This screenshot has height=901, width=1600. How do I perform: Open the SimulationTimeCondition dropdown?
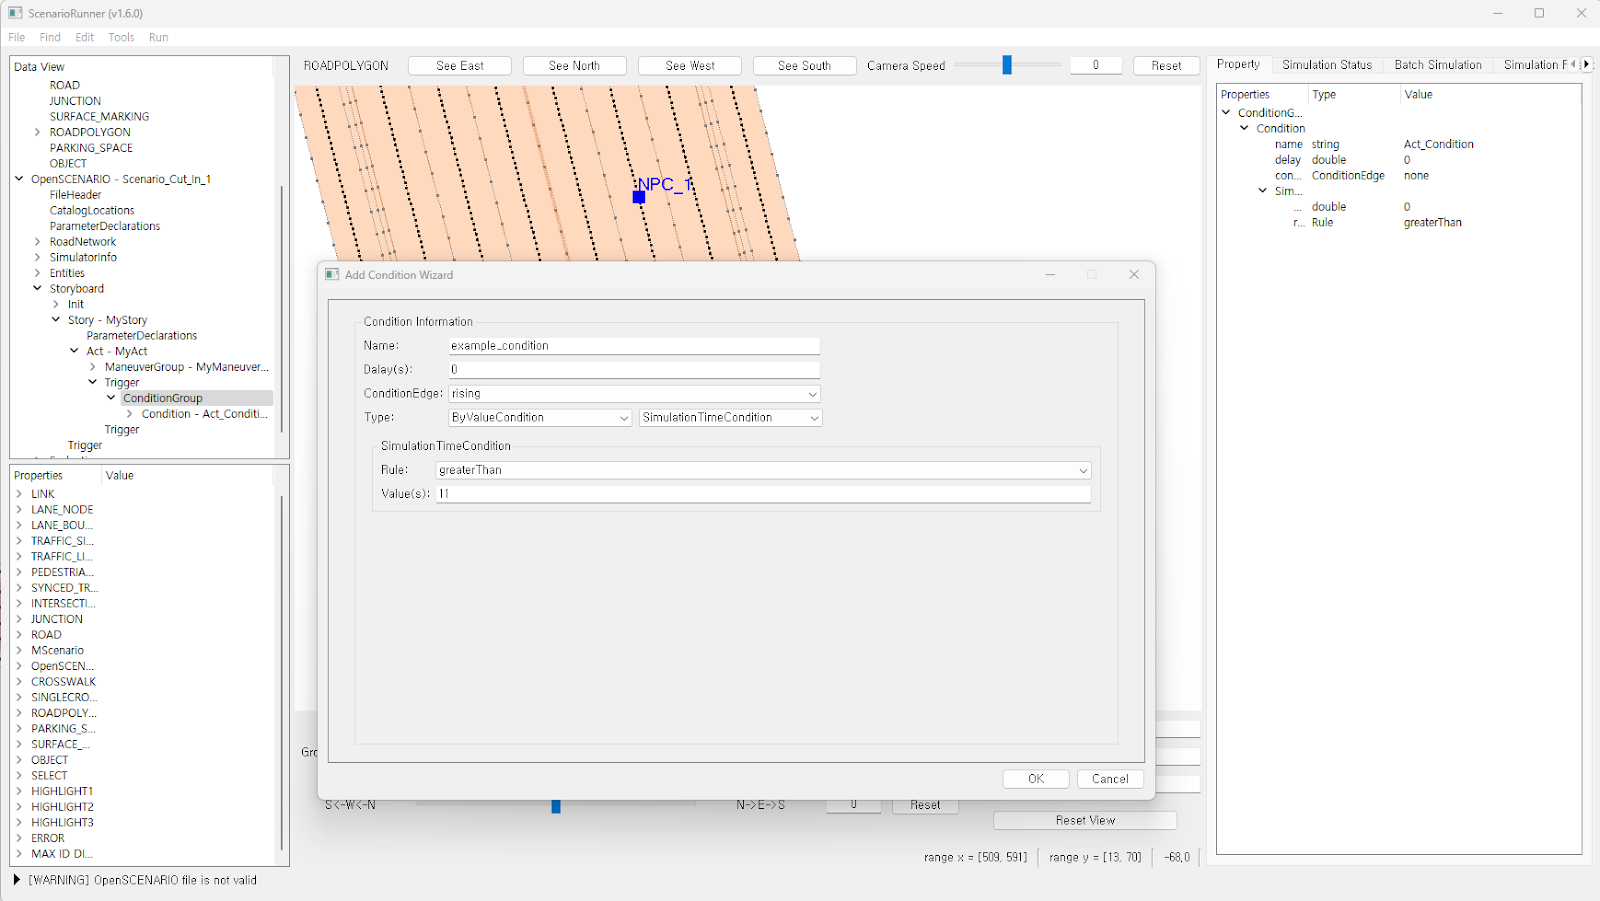pyautogui.click(x=813, y=418)
